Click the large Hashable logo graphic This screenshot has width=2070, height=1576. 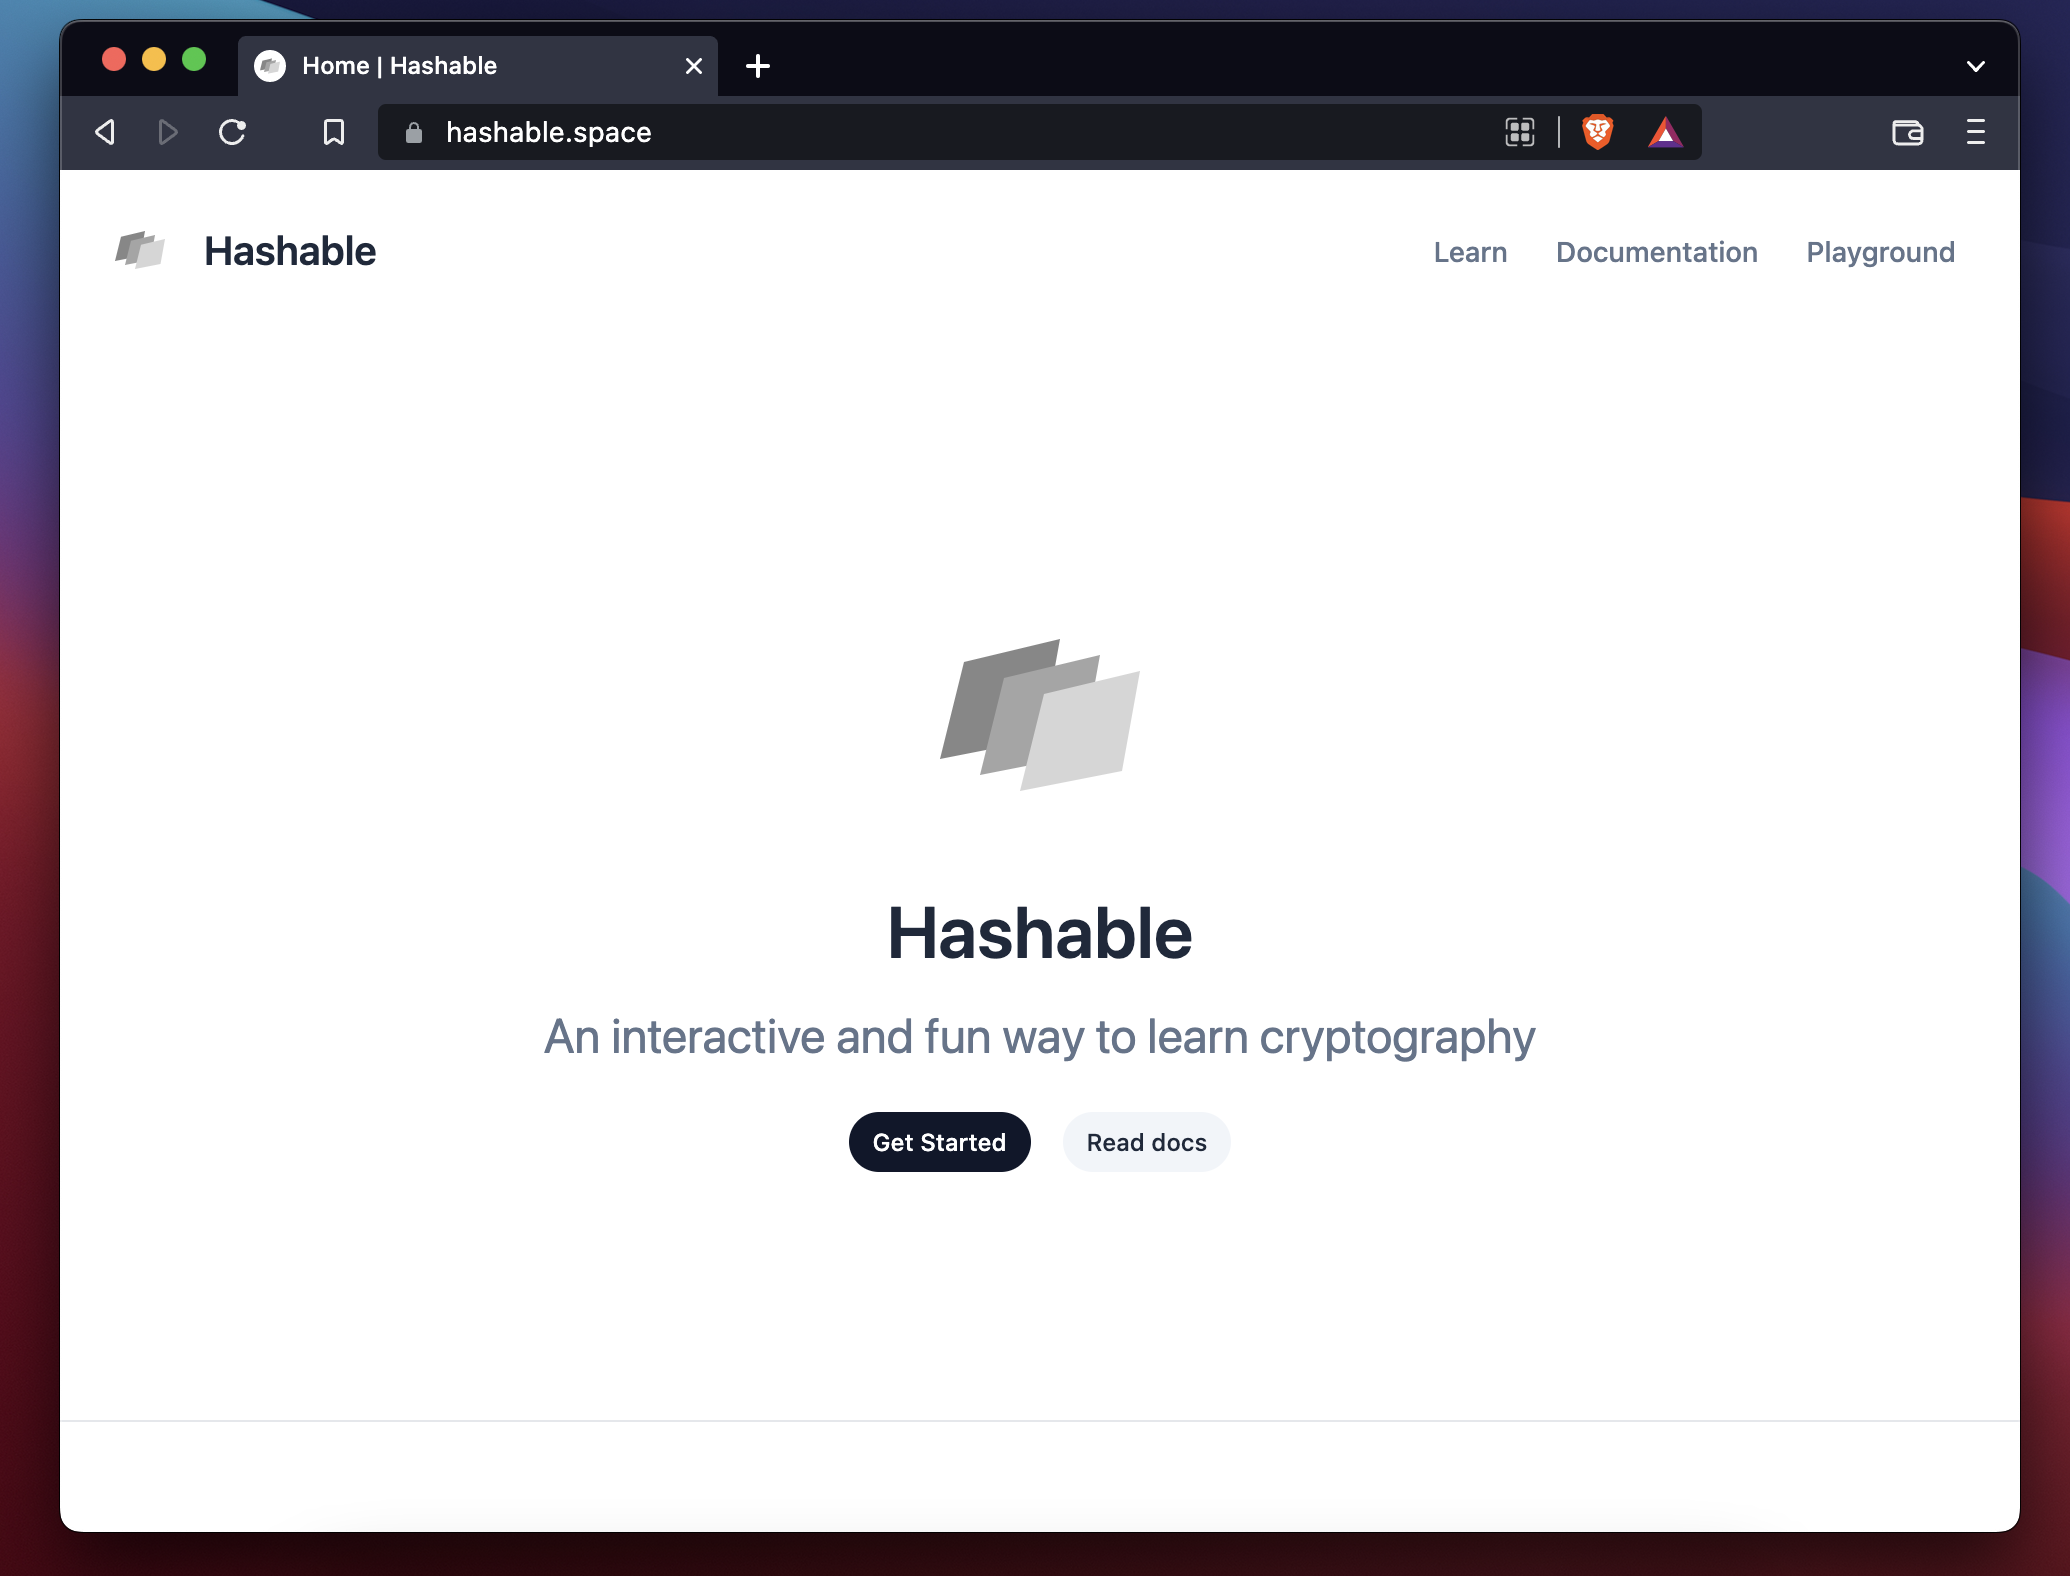coord(1040,715)
